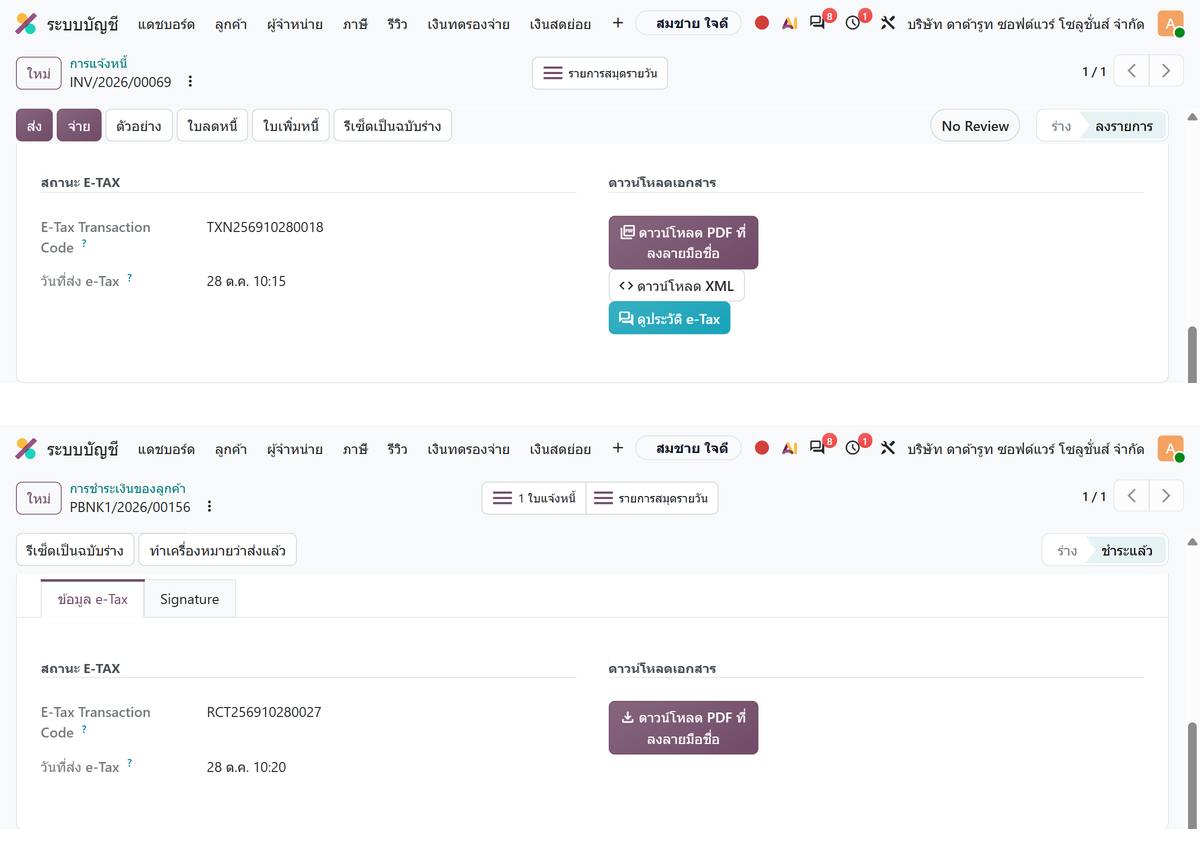Show help tooltip for E-Tax Transaction Code TXN256910280018
This screenshot has width=1200, height=844.
point(84,242)
